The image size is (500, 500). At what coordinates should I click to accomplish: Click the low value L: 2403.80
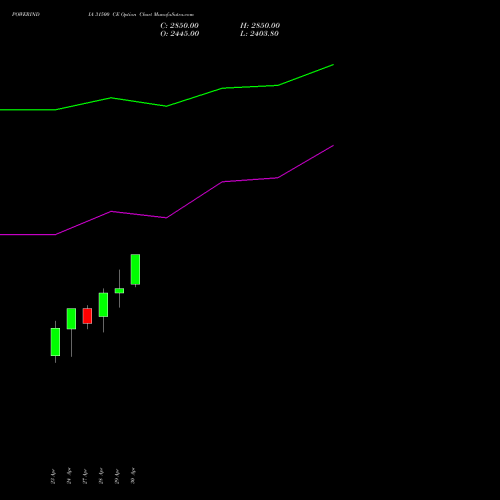tap(259, 34)
